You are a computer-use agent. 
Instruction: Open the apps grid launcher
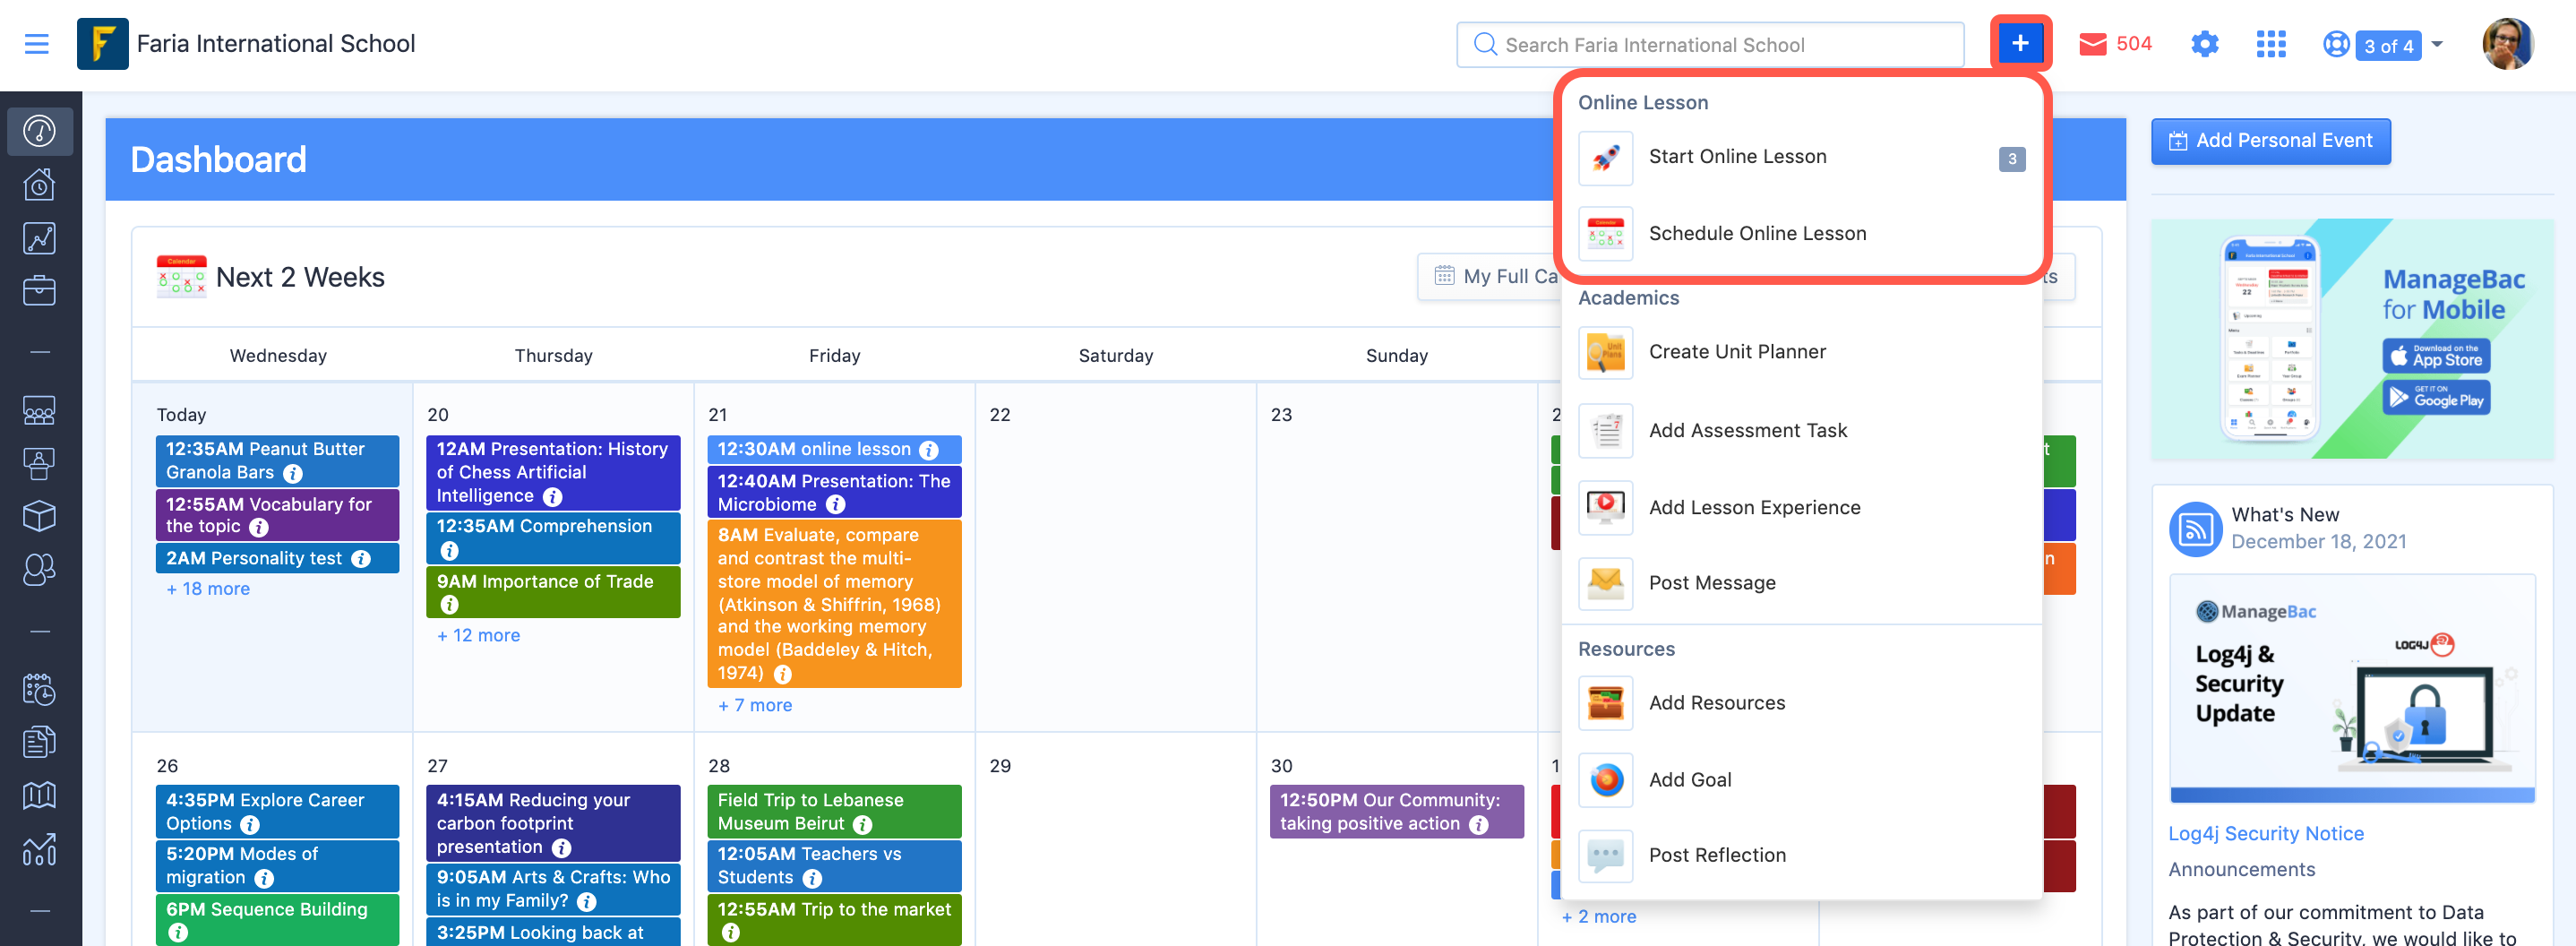pyautogui.click(x=2271, y=44)
